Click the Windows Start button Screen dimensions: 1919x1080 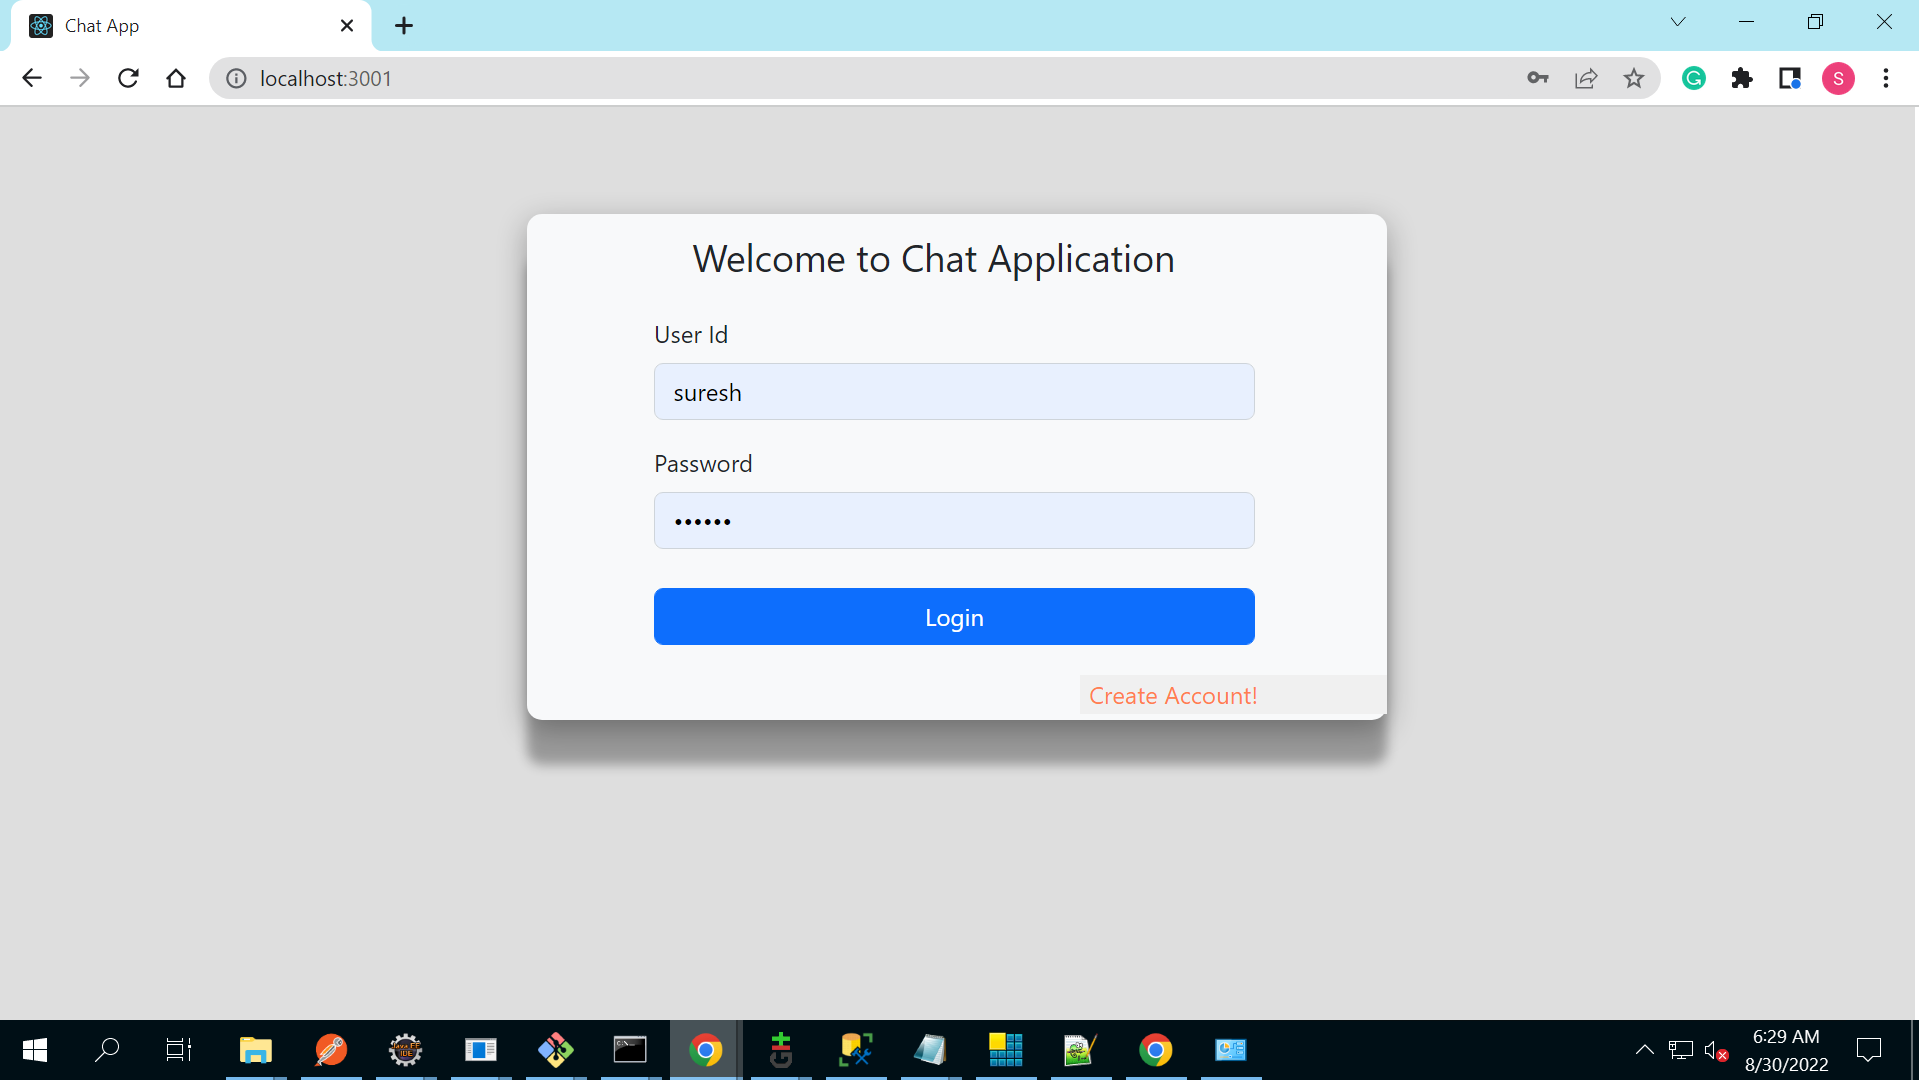tap(33, 1050)
